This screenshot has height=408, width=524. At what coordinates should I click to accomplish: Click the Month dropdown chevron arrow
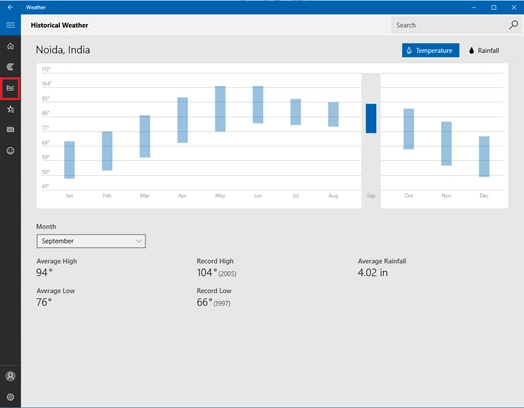[139, 241]
